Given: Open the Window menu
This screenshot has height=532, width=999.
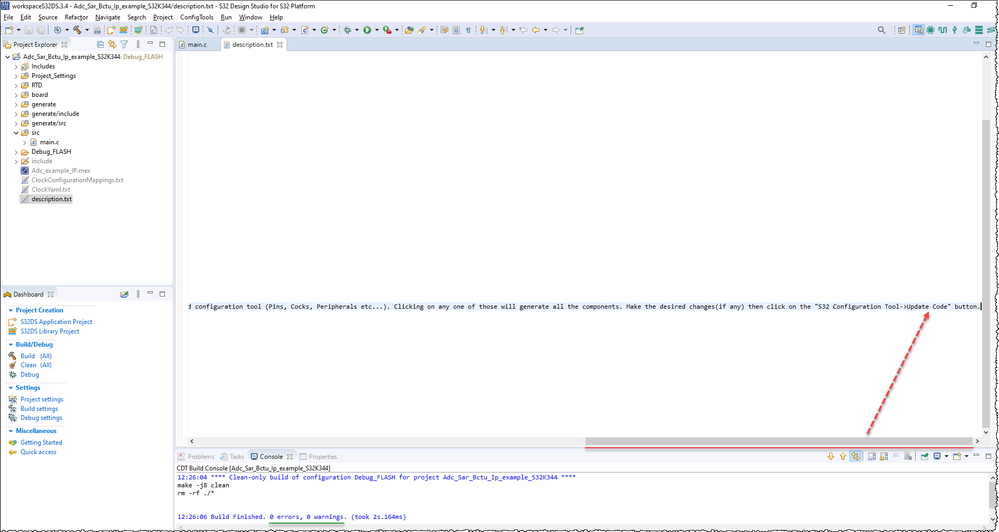Looking at the screenshot, I should [x=250, y=17].
